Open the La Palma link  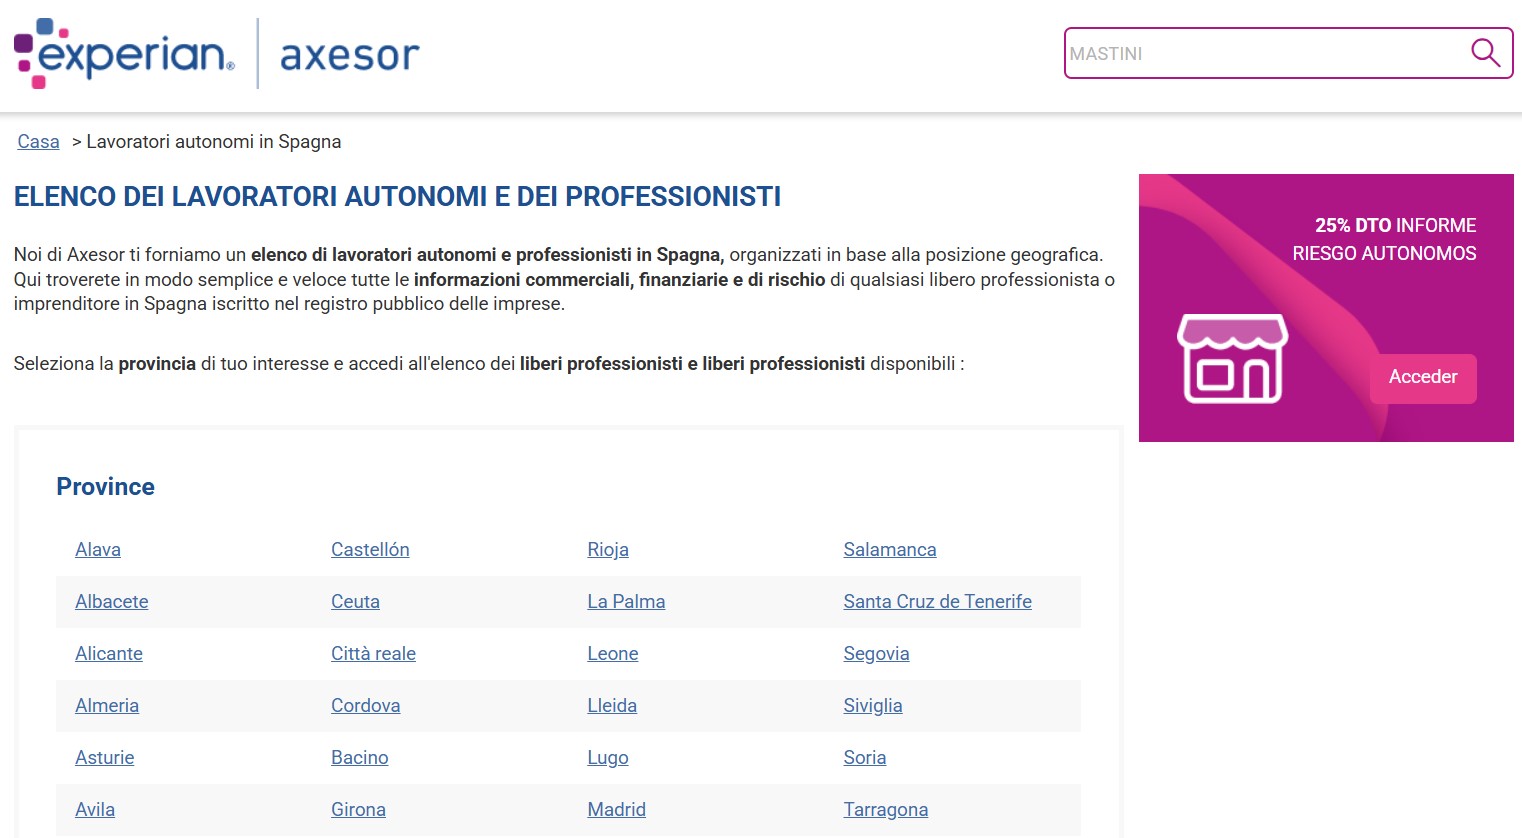point(626,602)
